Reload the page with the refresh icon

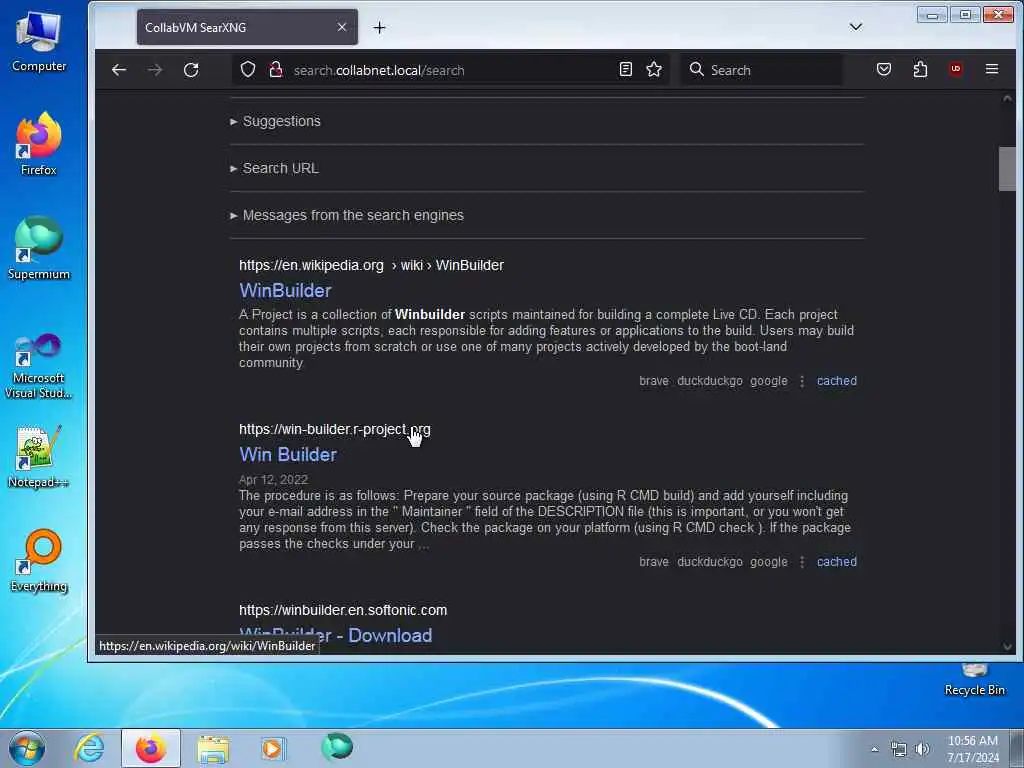click(191, 70)
